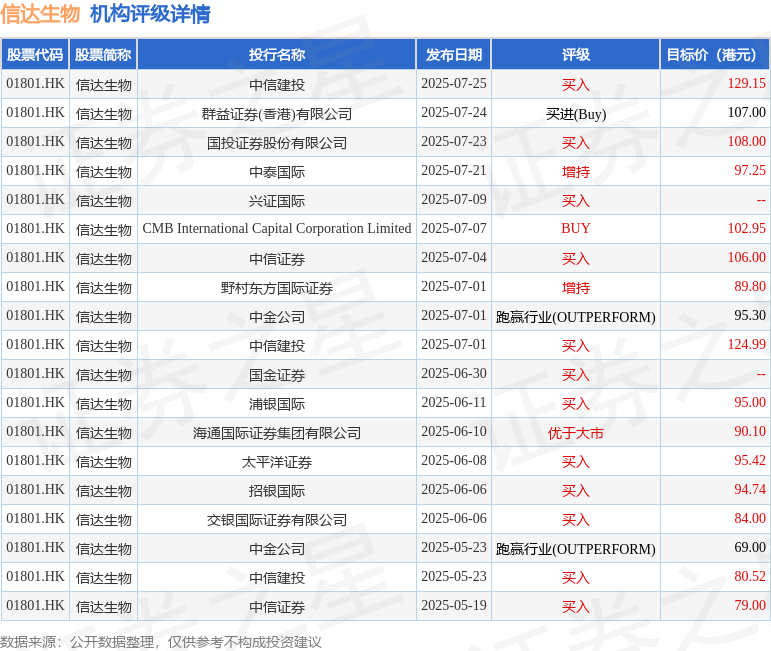Click target price 124.99
The image size is (771, 651).
[x=746, y=344]
